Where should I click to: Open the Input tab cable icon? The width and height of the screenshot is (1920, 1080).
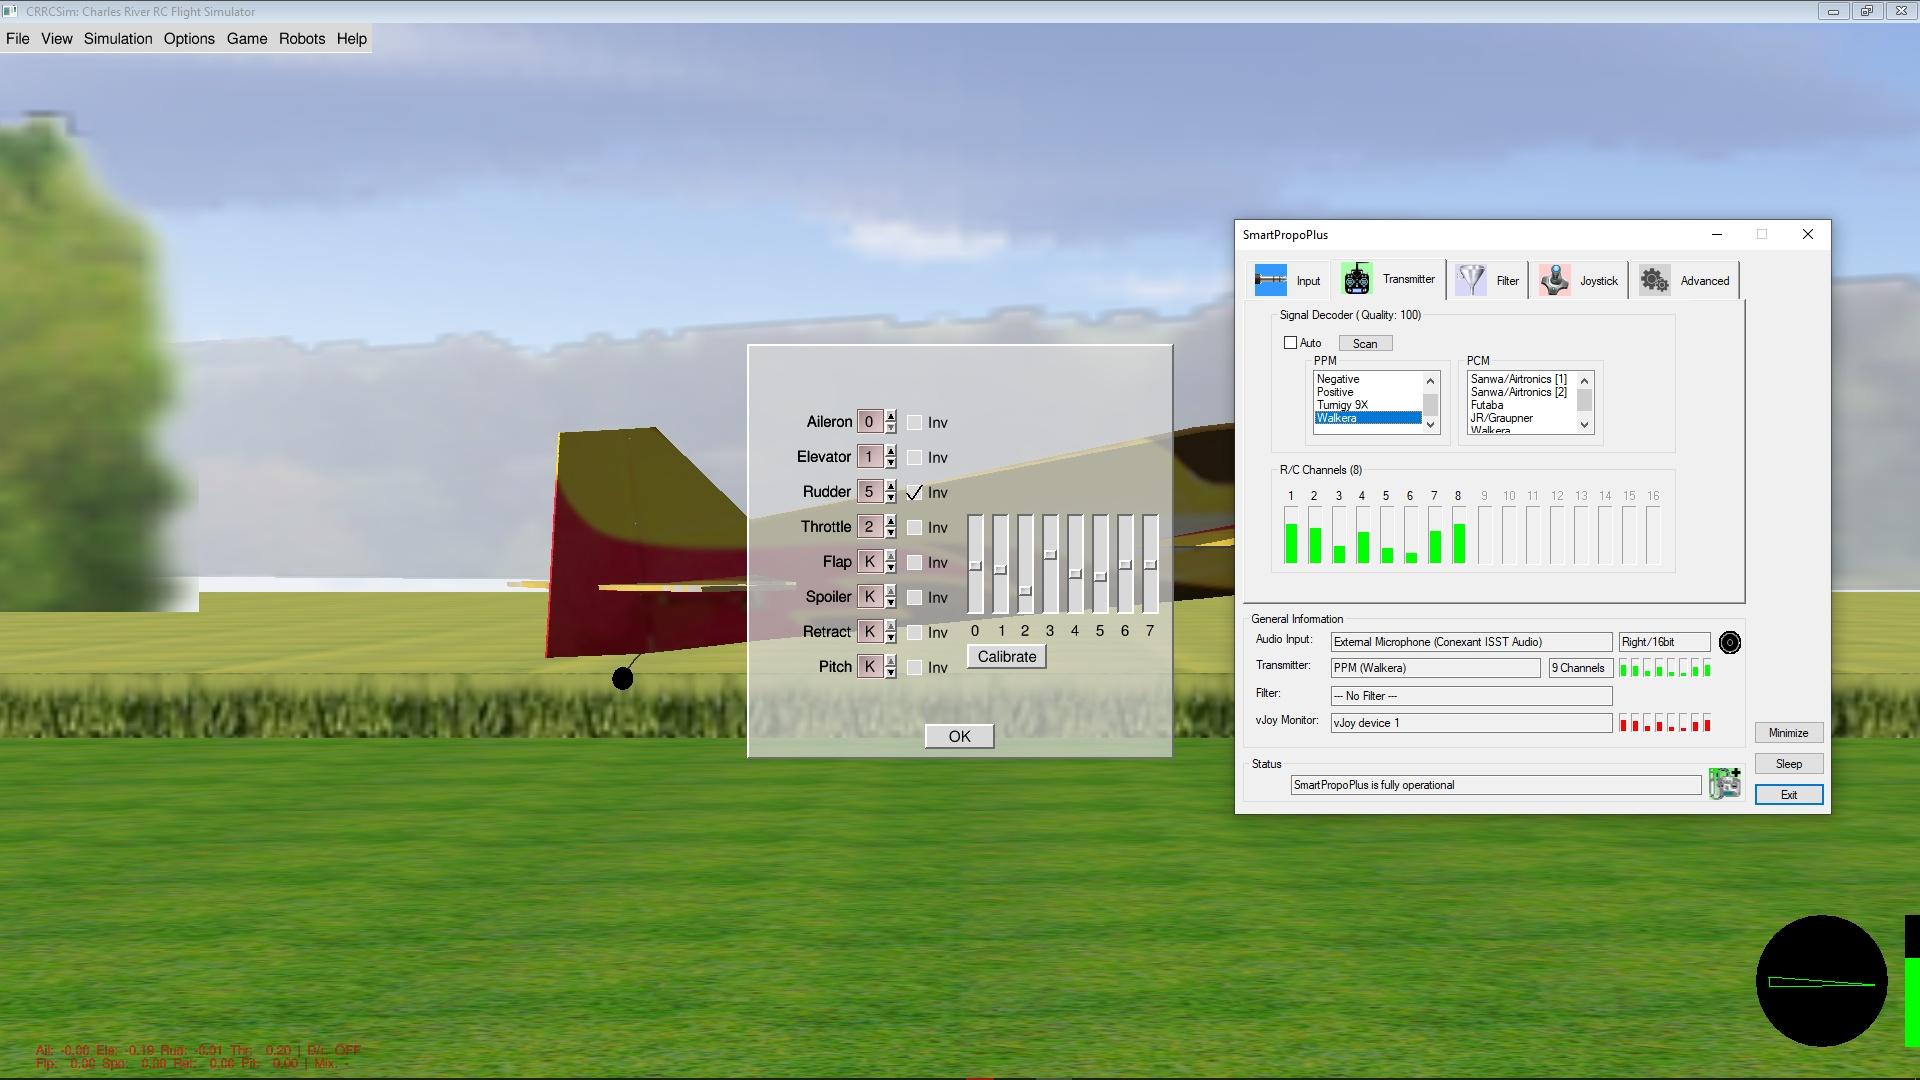tap(1270, 280)
